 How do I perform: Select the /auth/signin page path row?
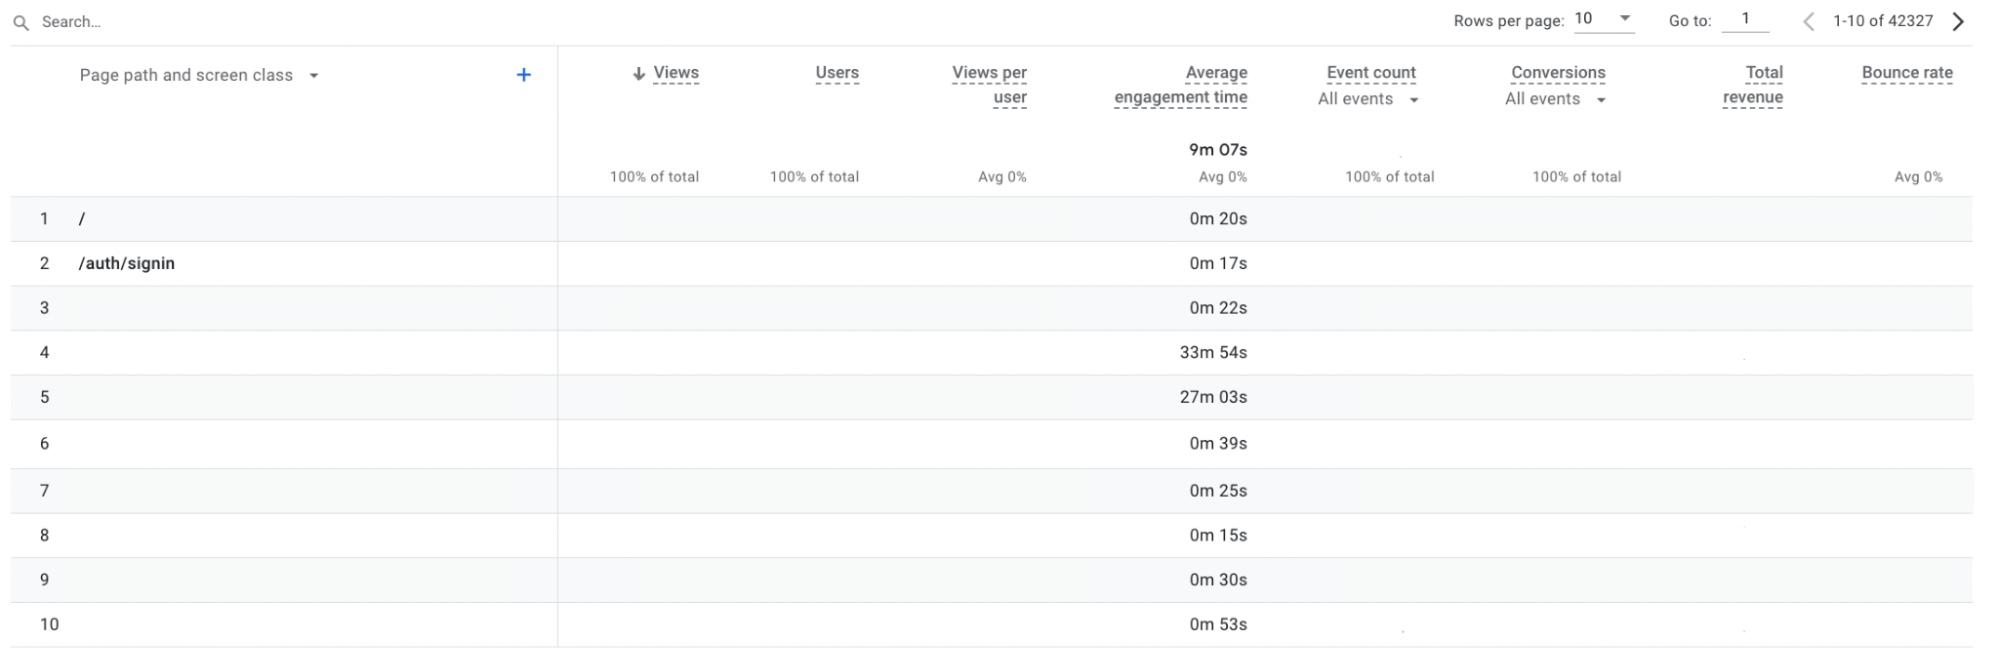(x=127, y=263)
